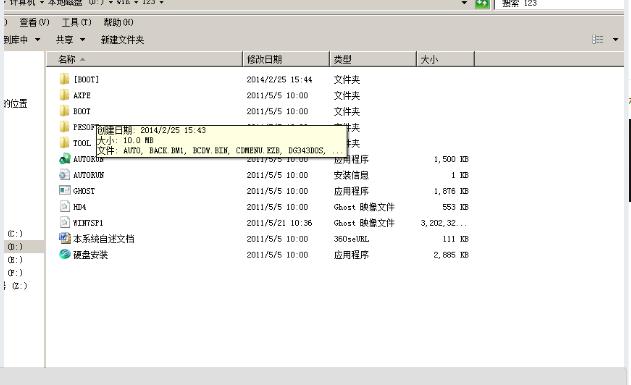Viewport: 631px width, 385px height.
Task: Click the size value 111 KB
Action: (x=456, y=239)
